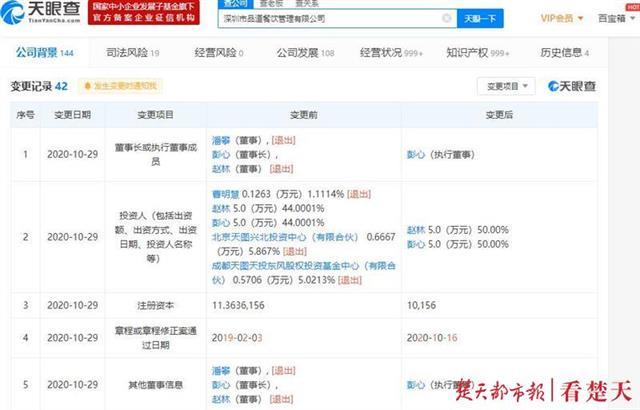Open the 变更项目 filter dropdown
The width and height of the screenshot is (640, 410).
506,86
